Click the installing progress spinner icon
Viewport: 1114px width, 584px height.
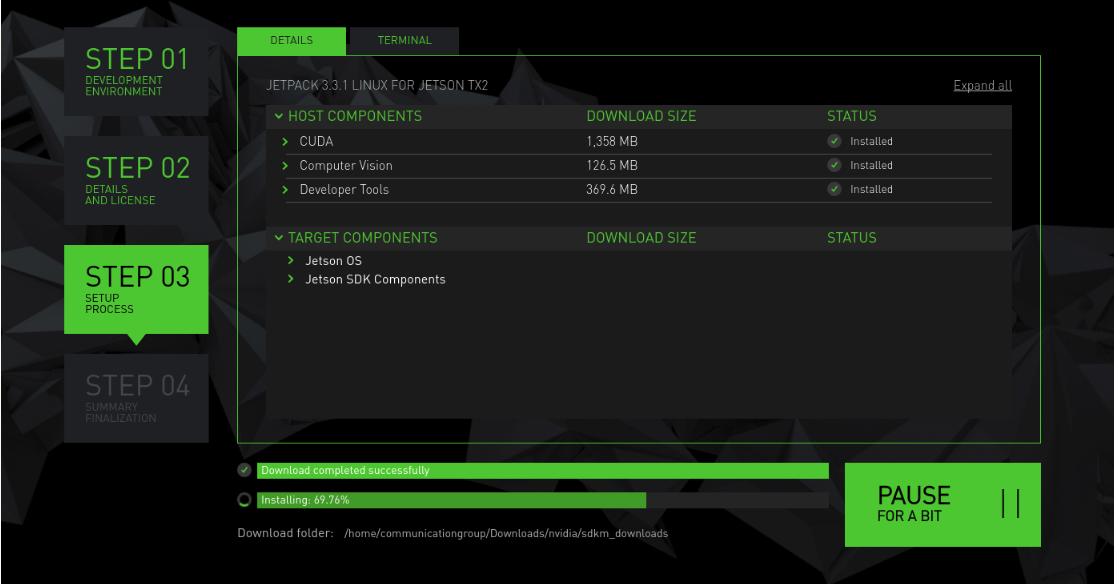click(244, 499)
